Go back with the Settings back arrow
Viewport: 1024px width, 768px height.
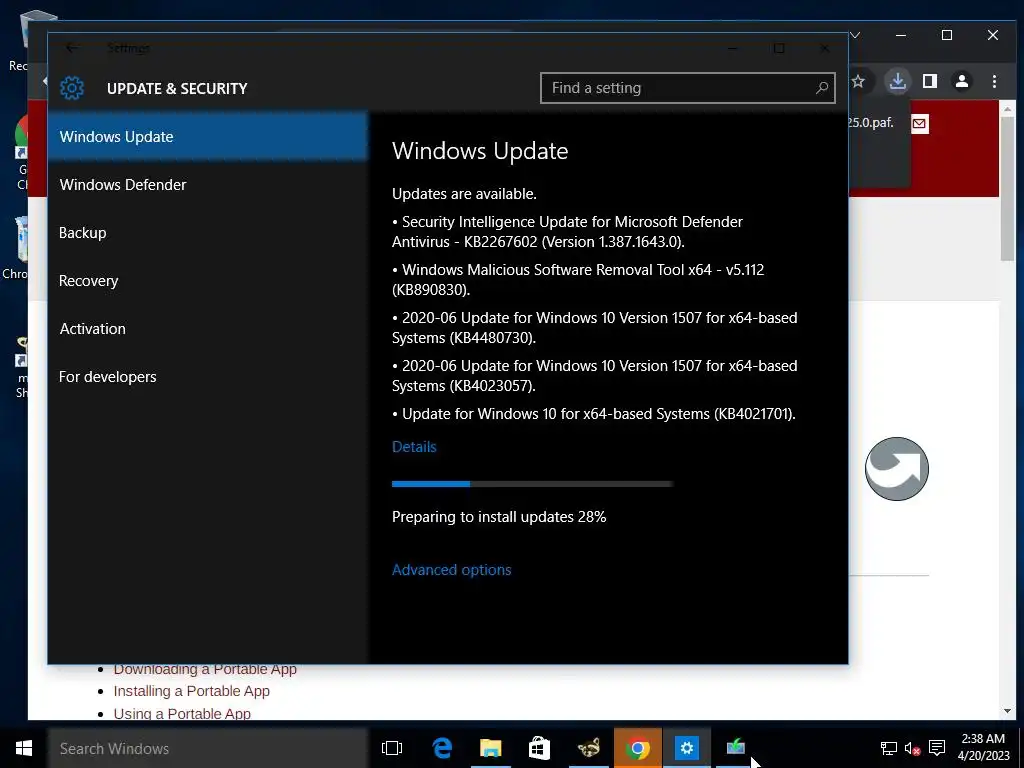[72, 48]
